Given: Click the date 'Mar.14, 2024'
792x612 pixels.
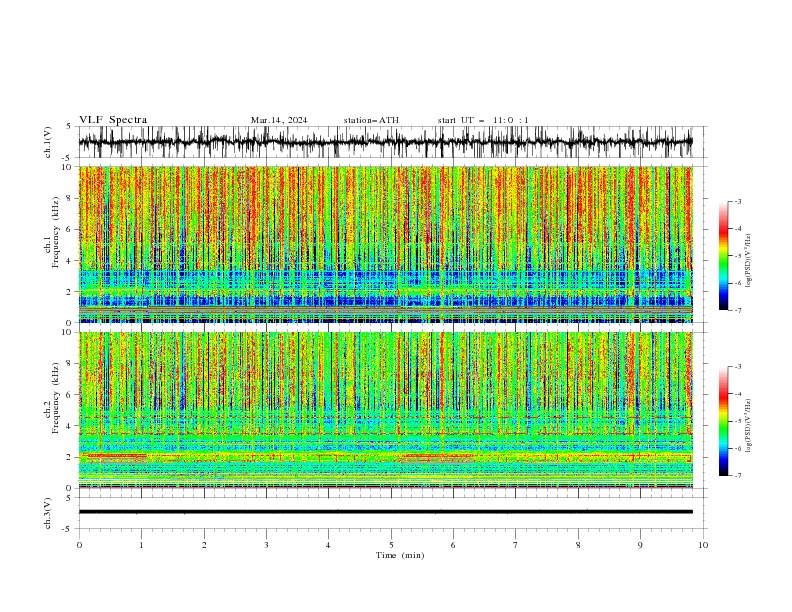Looking at the screenshot, I should click(x=279, y=120).
